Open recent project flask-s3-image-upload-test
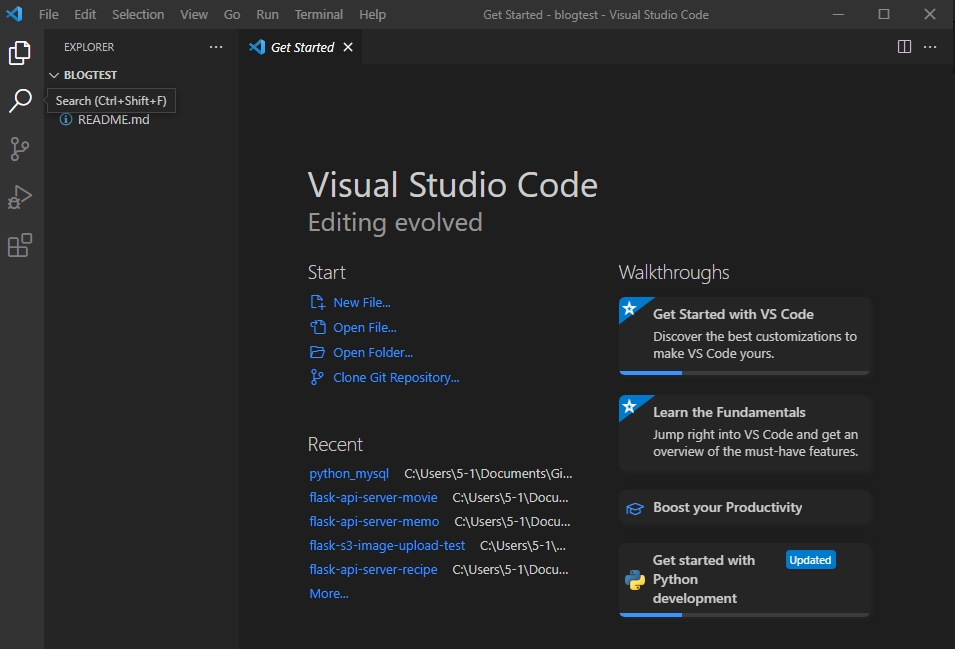955x649 pixels. [x=387, y=546]
